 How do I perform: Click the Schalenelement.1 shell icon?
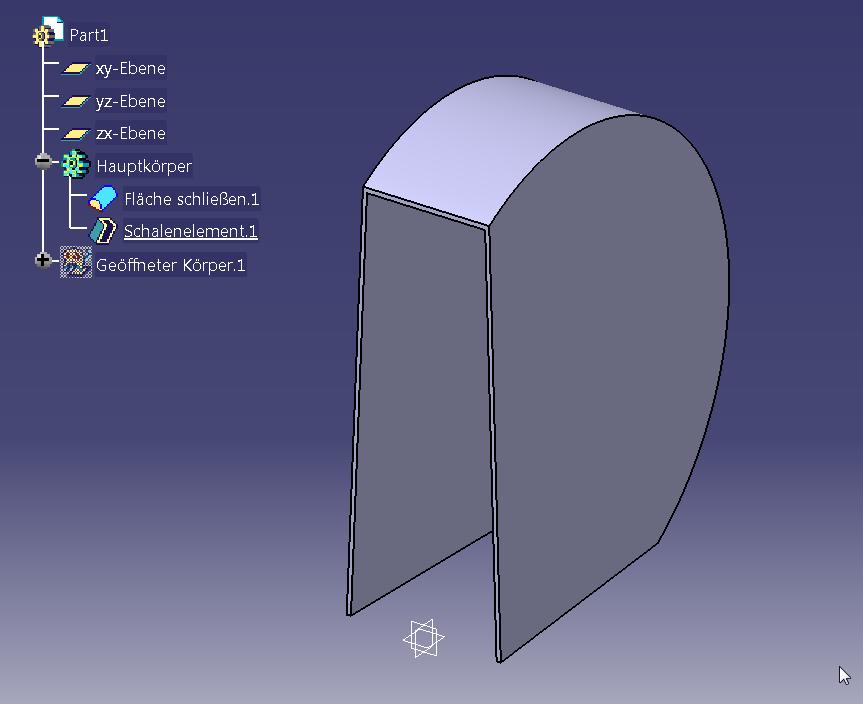(103, 231)
